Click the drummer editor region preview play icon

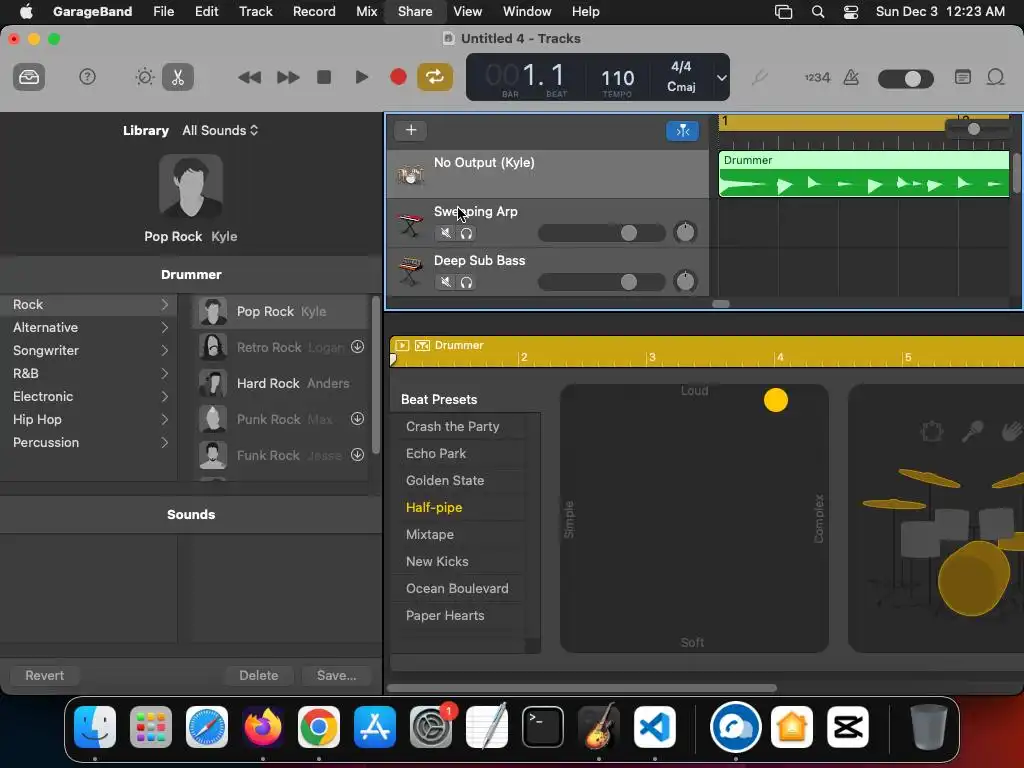click(x=402, y=345)
